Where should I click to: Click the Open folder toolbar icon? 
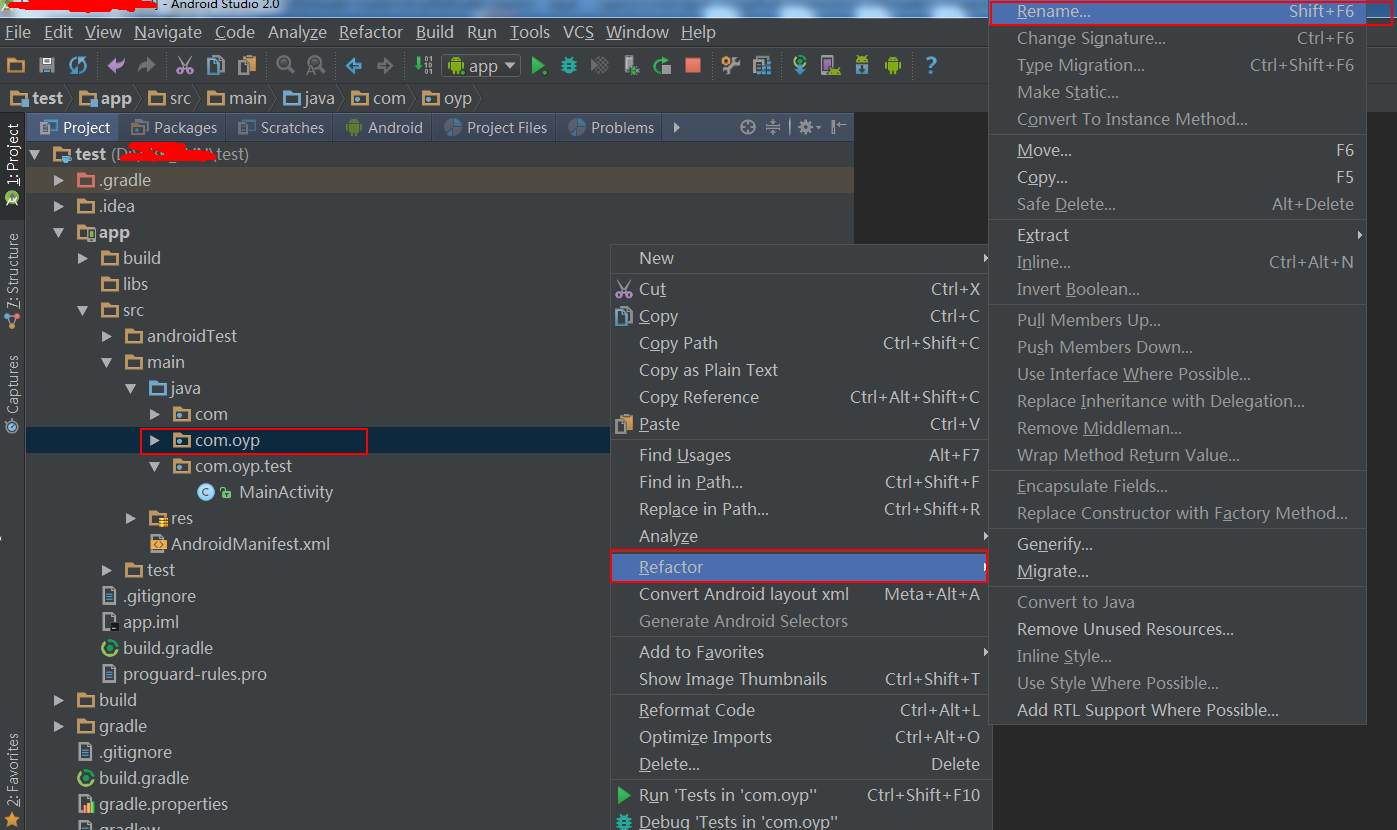tap(16, 65)
